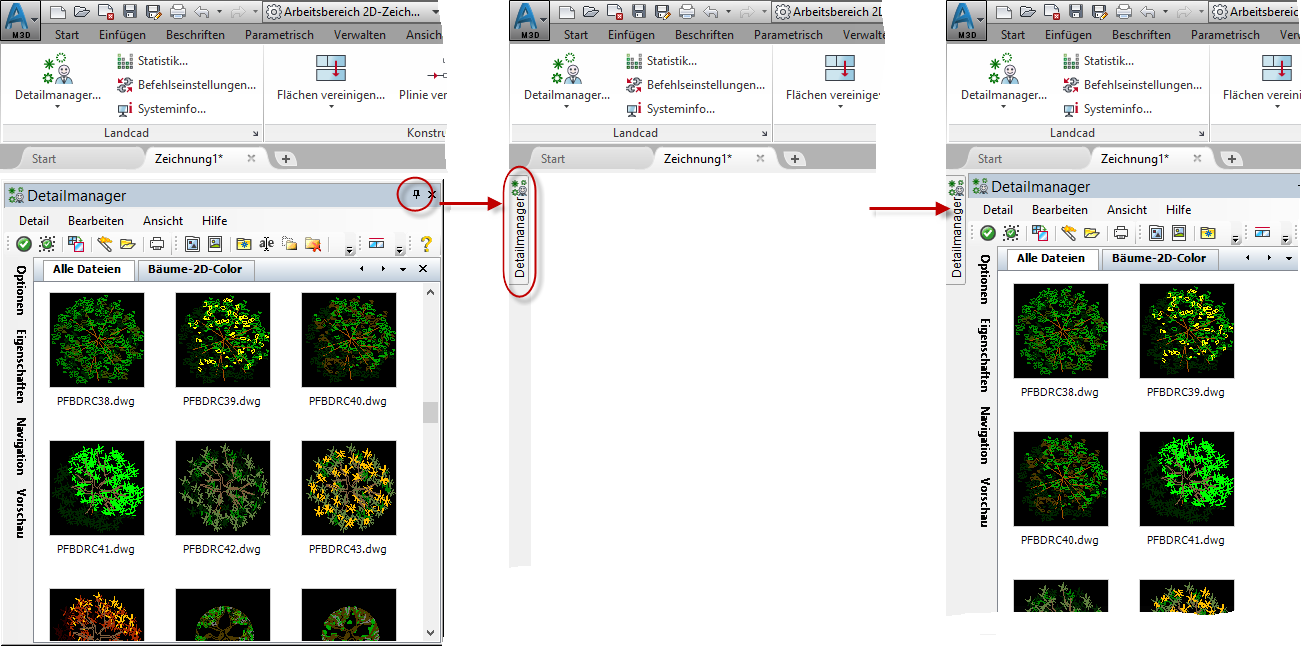The image size is (1314, 659).
Task: Switch to Bäume-2D-Color tab in right Detailmanager
Action: tap(1159, 258)
